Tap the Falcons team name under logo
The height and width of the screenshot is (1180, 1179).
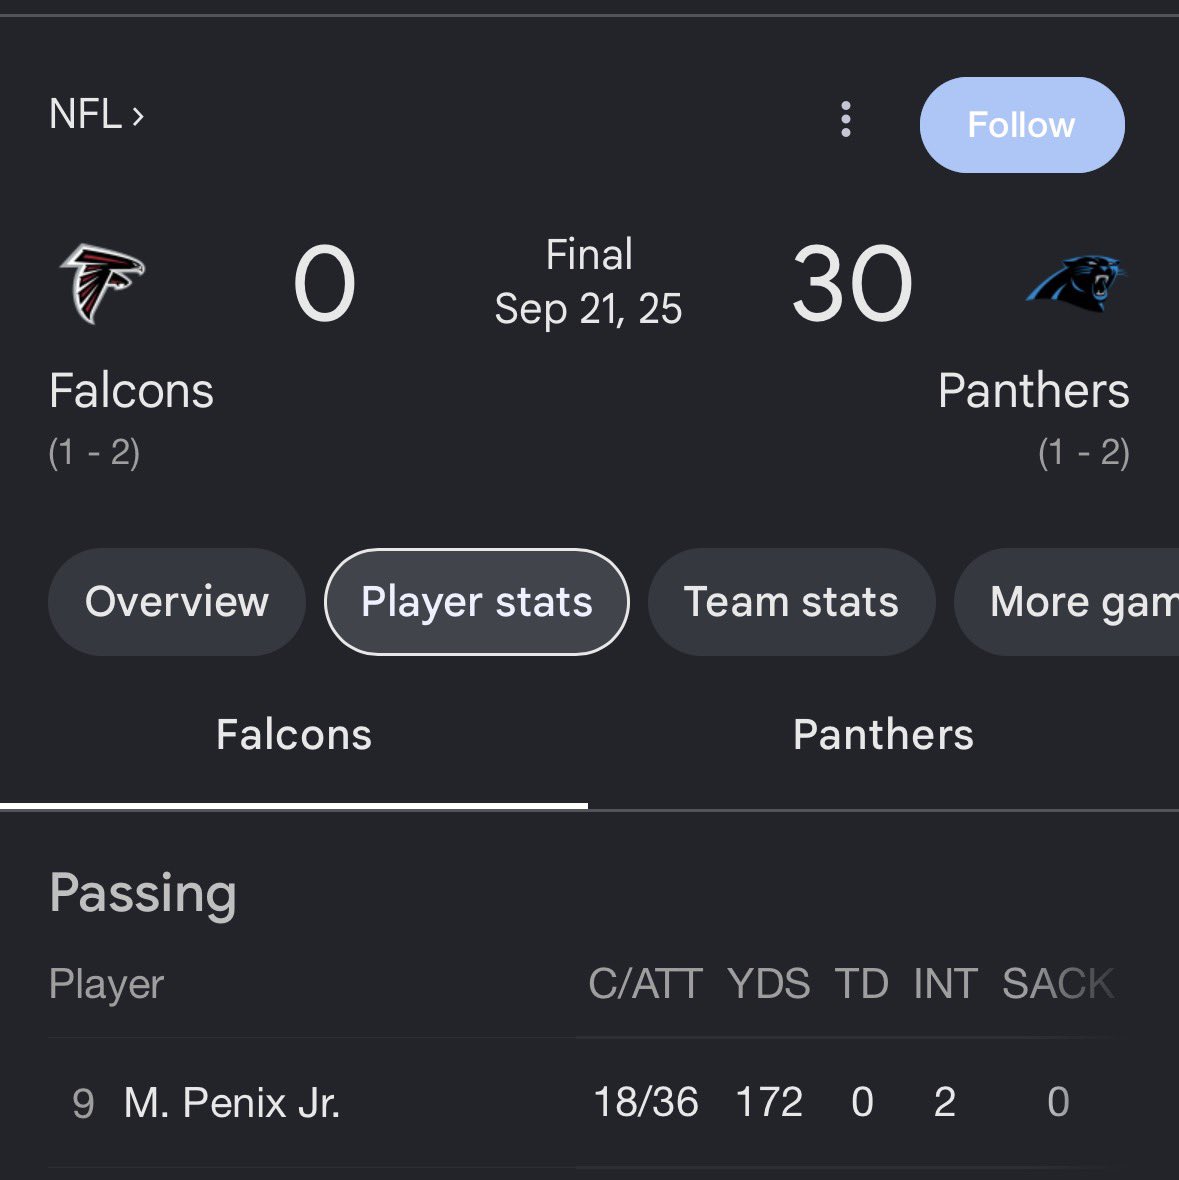pyautogui.click(x=132, y=391)
